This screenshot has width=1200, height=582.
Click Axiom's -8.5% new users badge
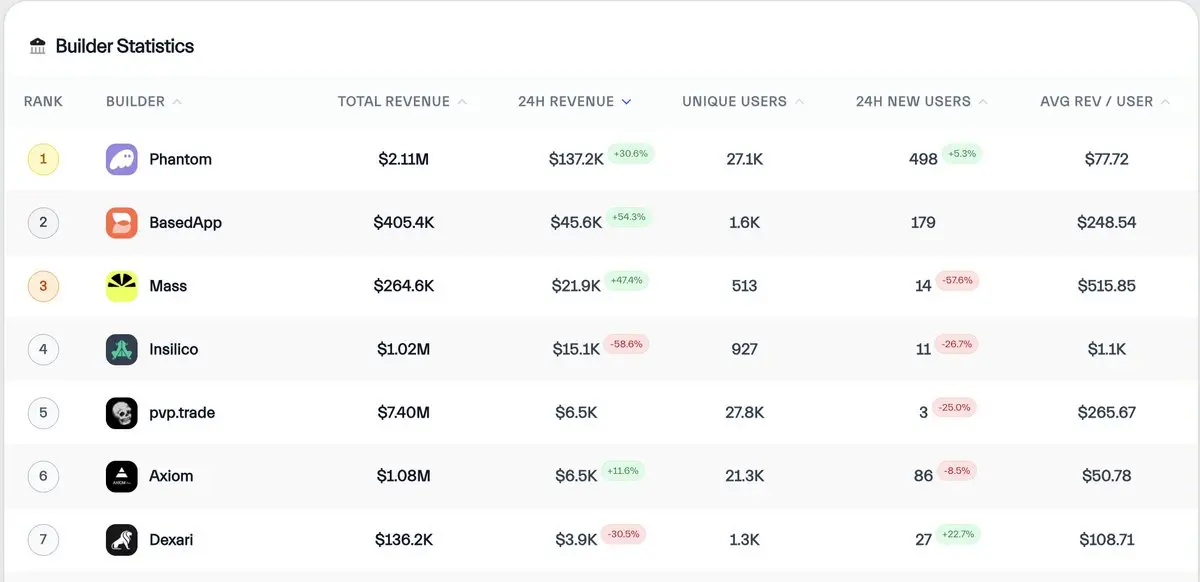(x=956, y=470)
